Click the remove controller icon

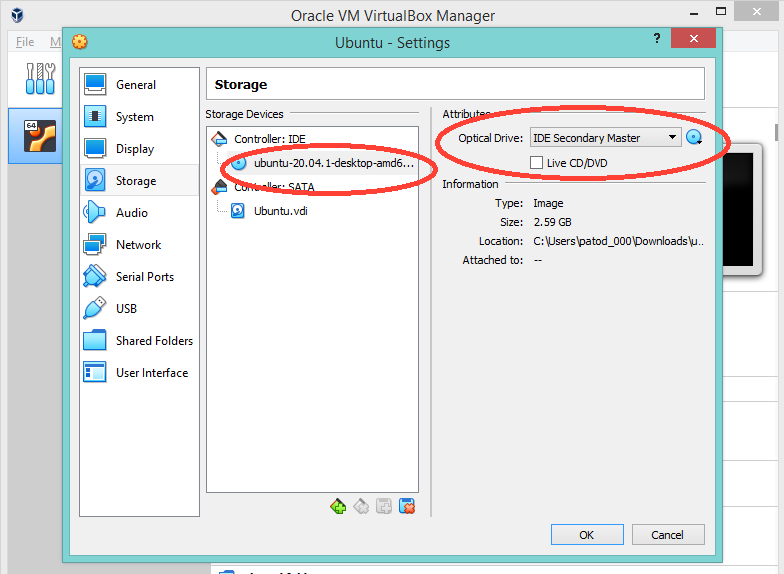361,506
